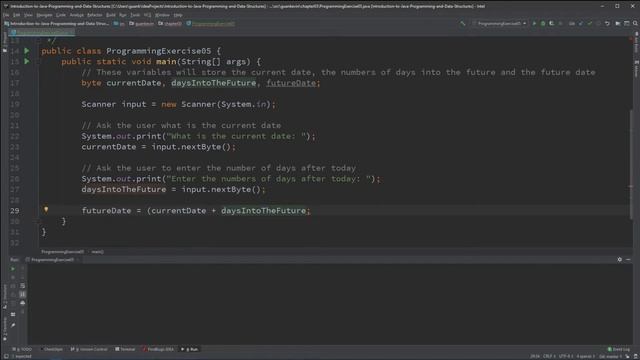Build the project with the hammer icon
Image resolution: width=640 pixels, height=360 pixels.
coord(462,24)
